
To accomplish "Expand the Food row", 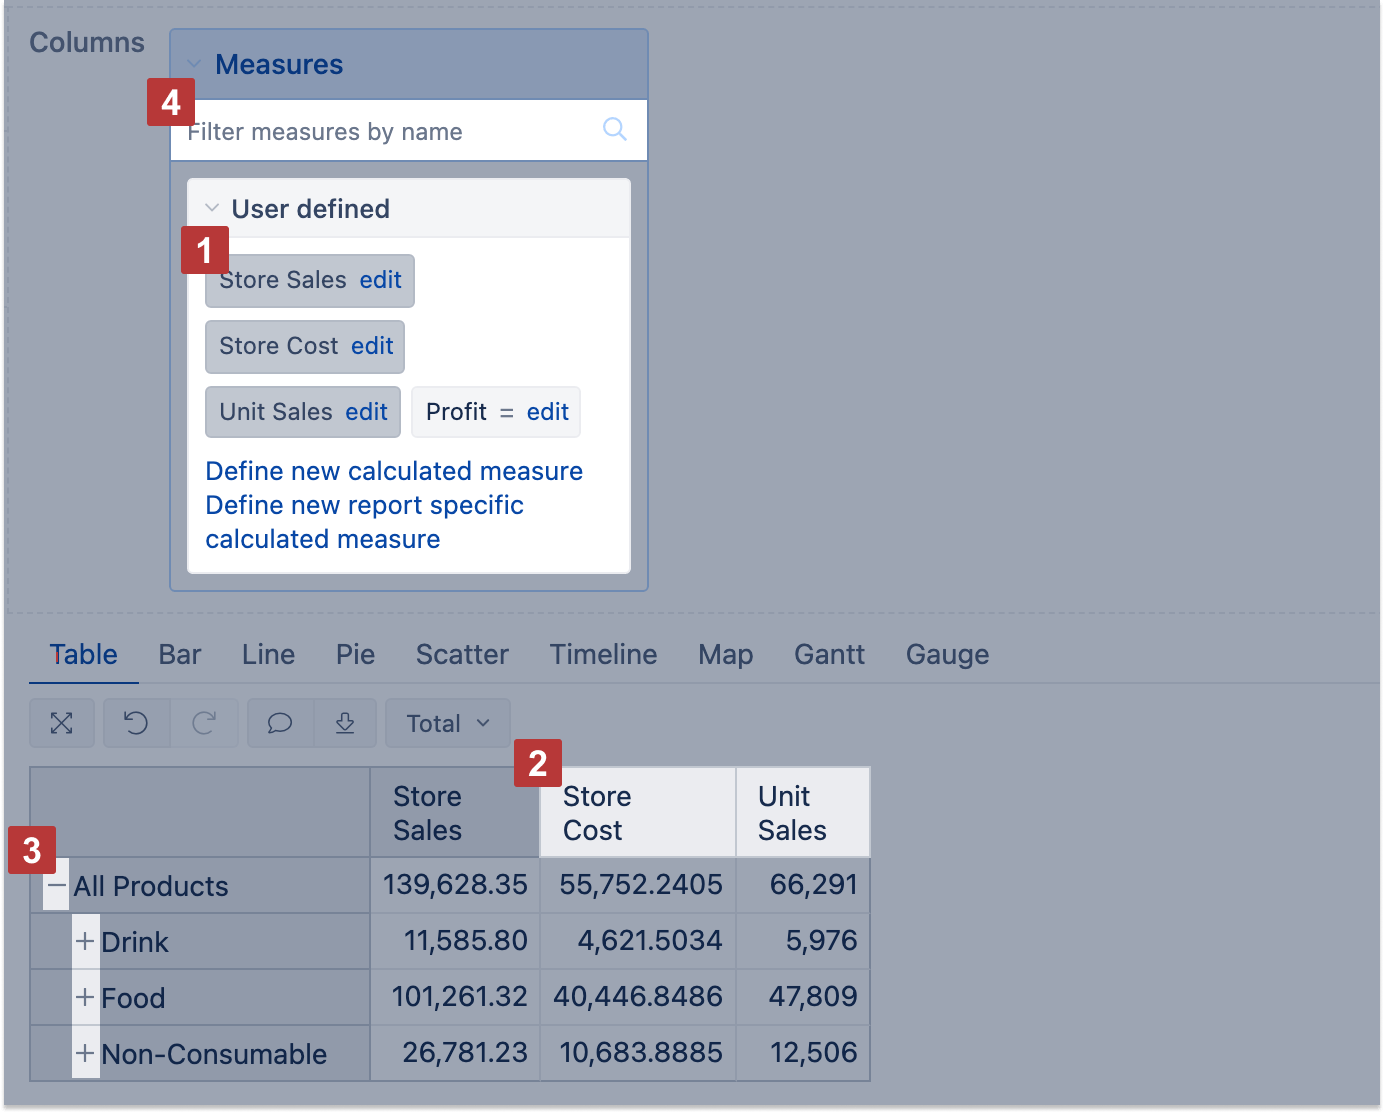I will 85,998.
